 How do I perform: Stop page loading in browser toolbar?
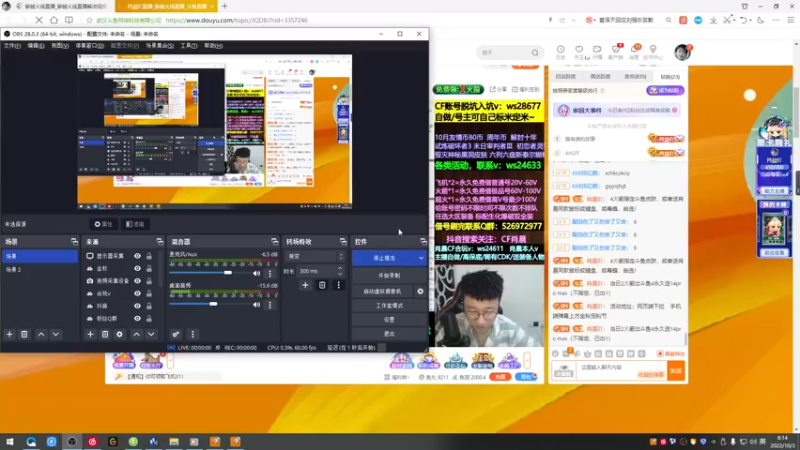39,20
